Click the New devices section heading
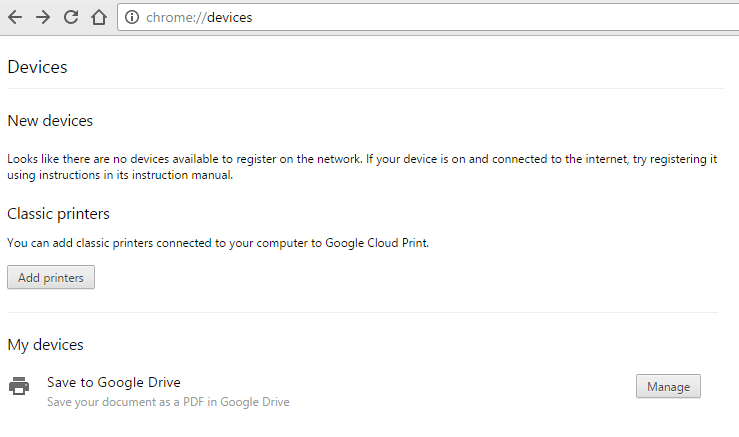This screenshot has height=437, width=739. pyautogui.click(x=50, y=121)
